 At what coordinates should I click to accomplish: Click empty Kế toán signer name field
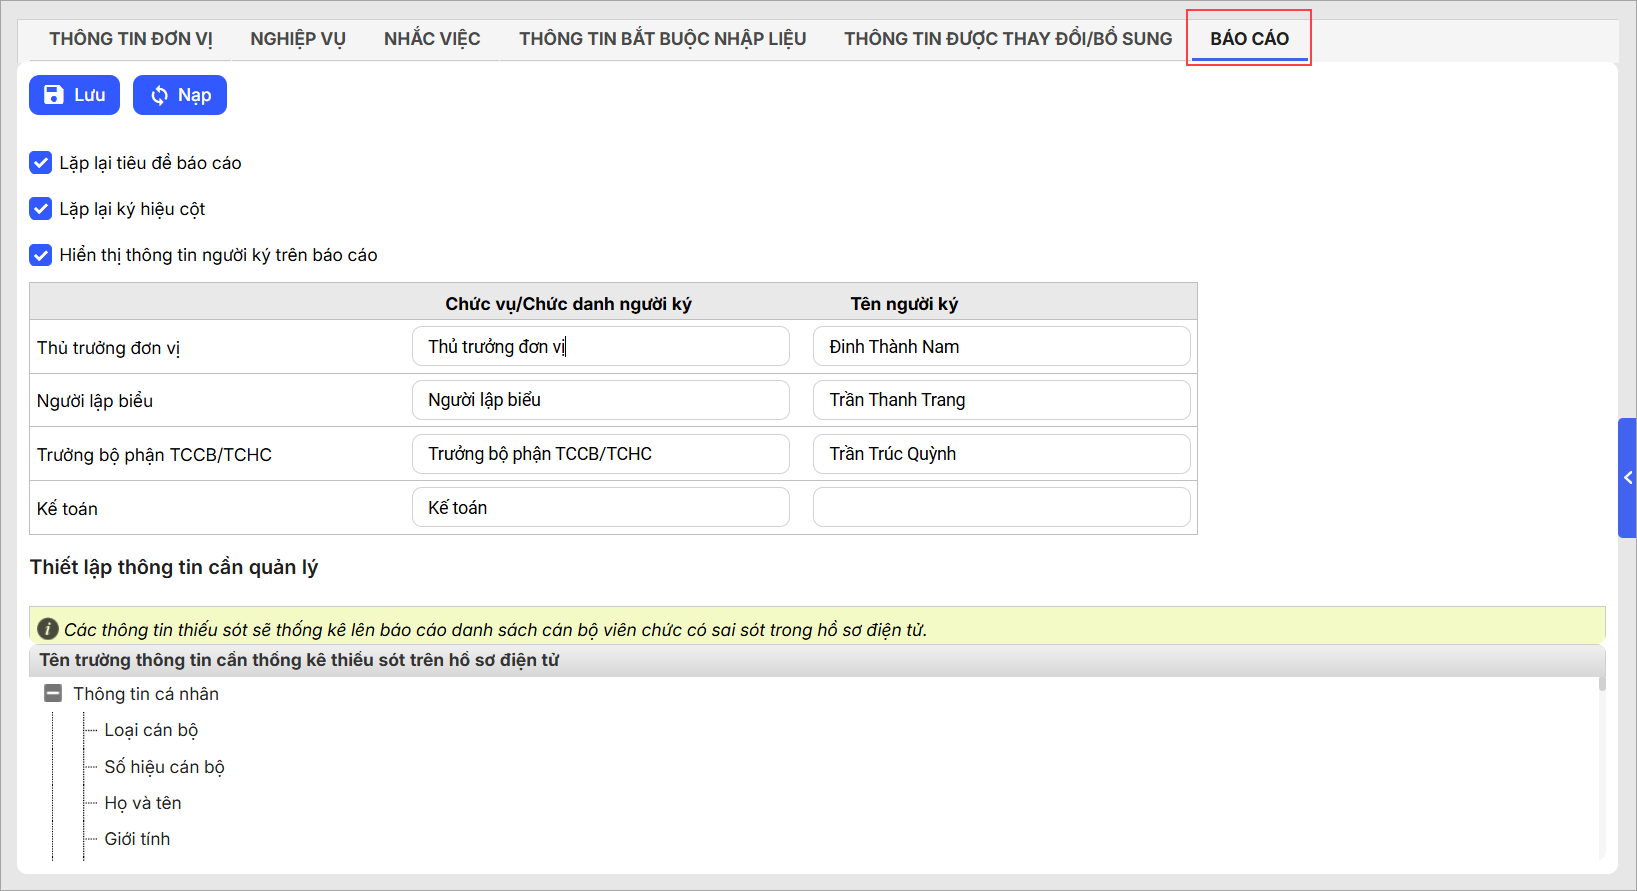pyautogui.click(x=1001, y=507)
